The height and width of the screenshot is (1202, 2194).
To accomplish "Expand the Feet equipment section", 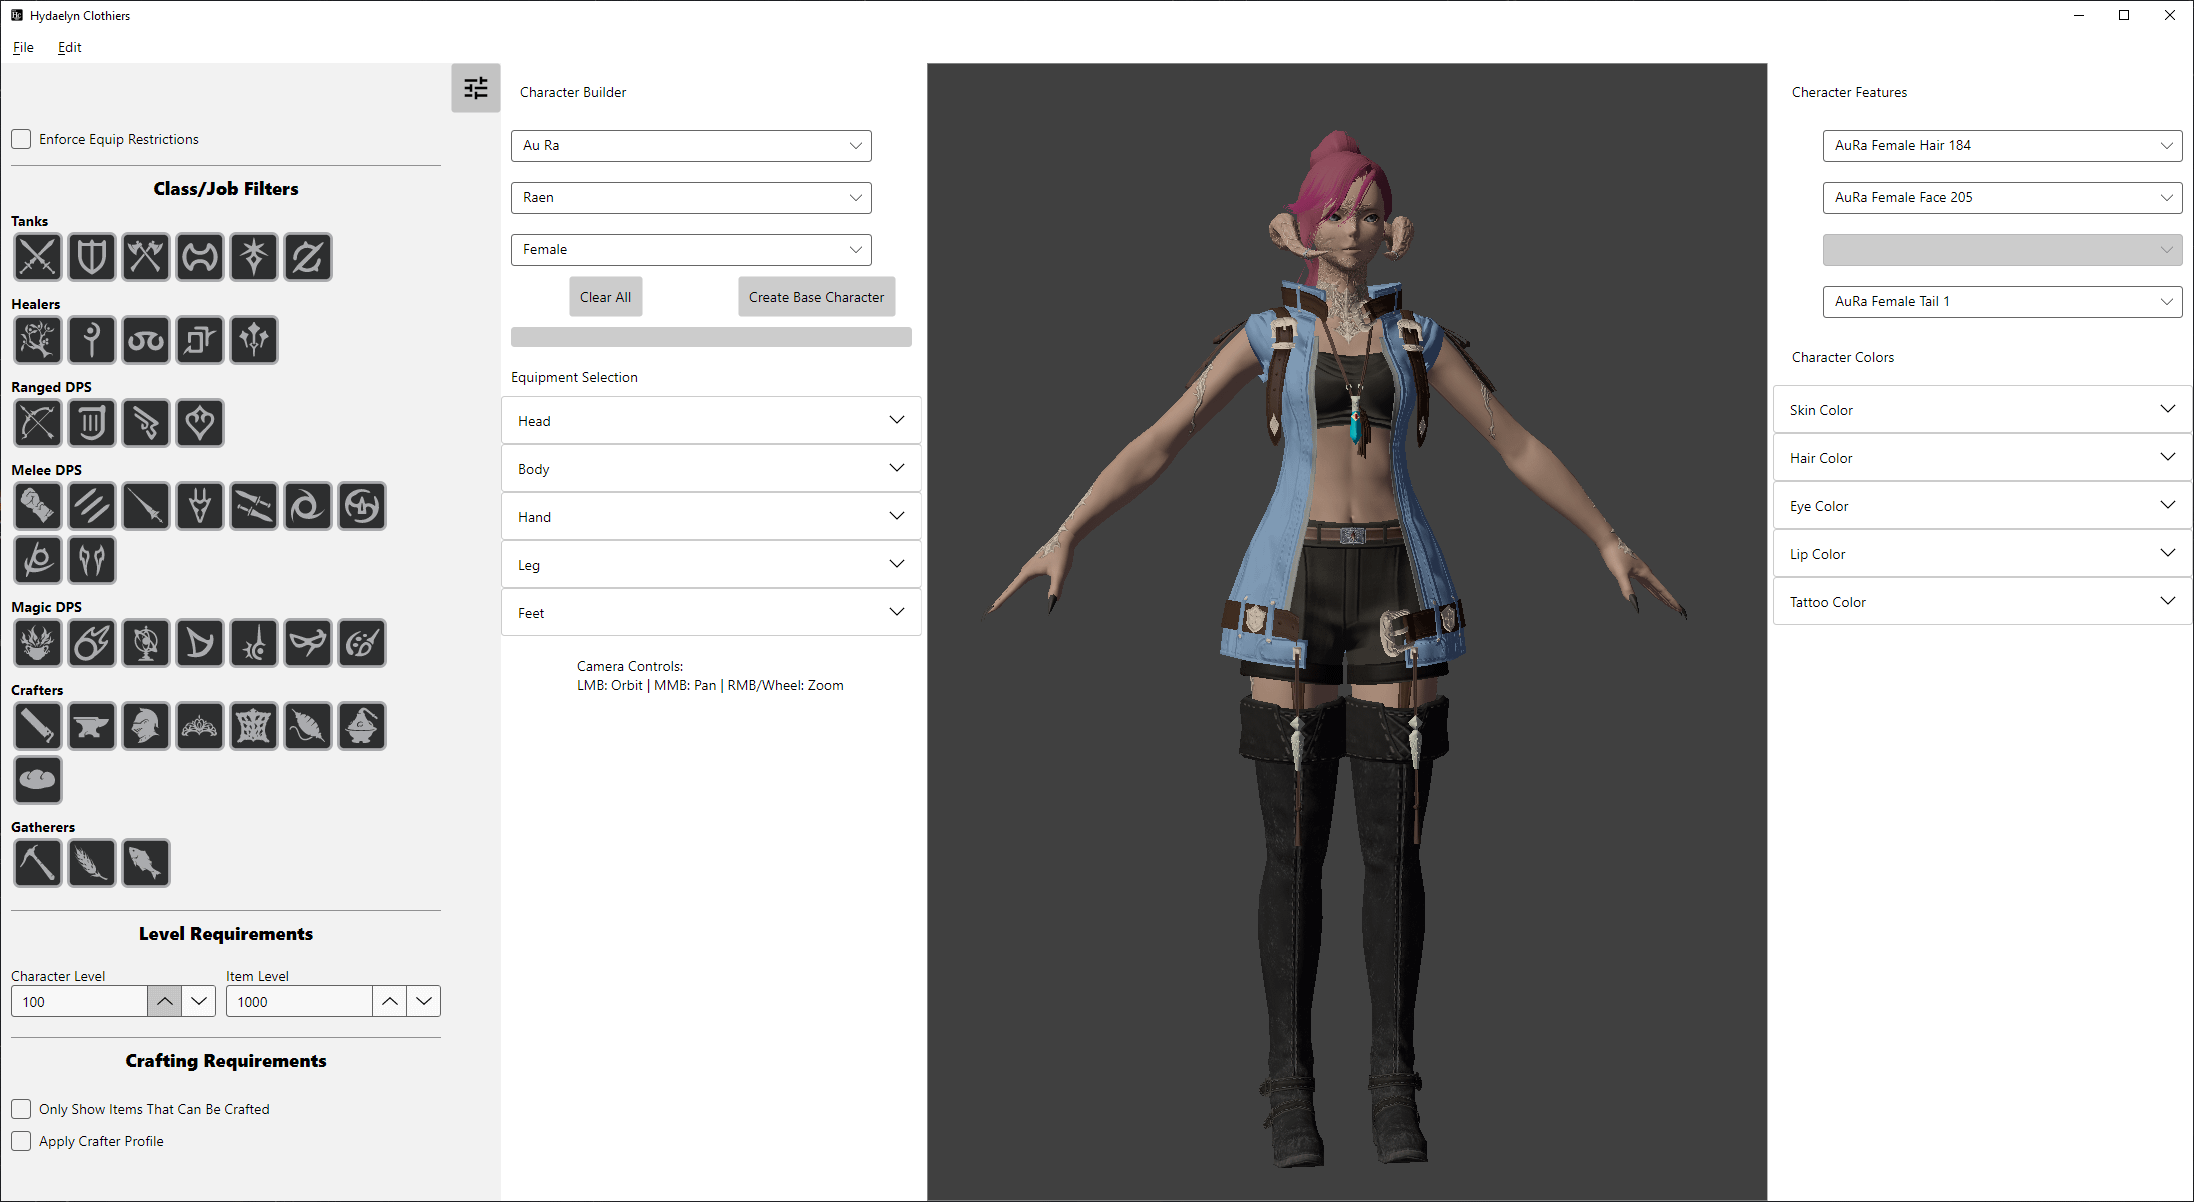I will (x=711, y=613).
